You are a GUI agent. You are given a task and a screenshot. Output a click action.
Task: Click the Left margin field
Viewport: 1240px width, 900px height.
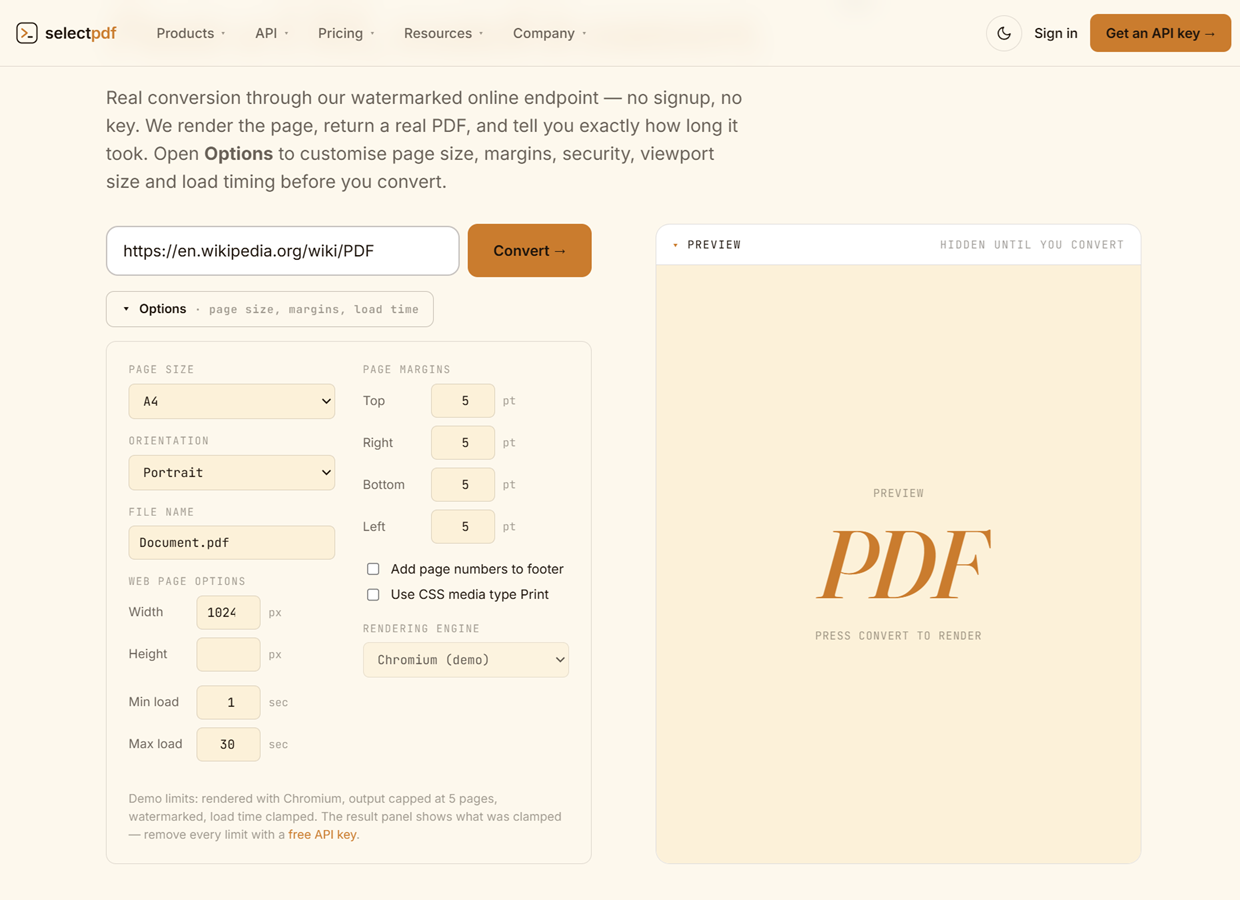(463, 526)
